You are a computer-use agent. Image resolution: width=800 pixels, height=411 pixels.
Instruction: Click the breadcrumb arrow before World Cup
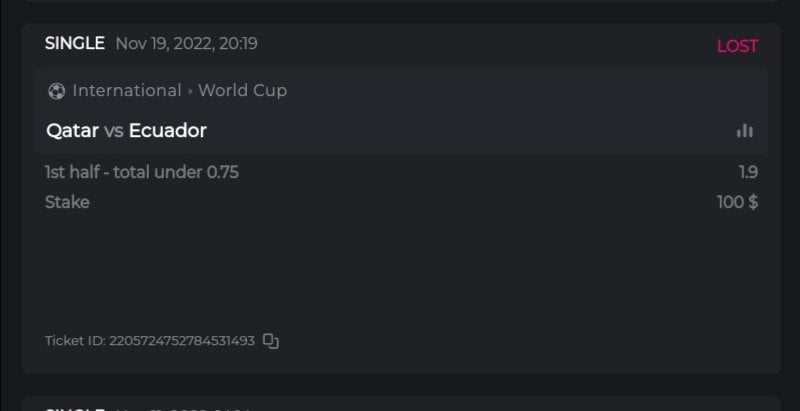tap(190, 91)
